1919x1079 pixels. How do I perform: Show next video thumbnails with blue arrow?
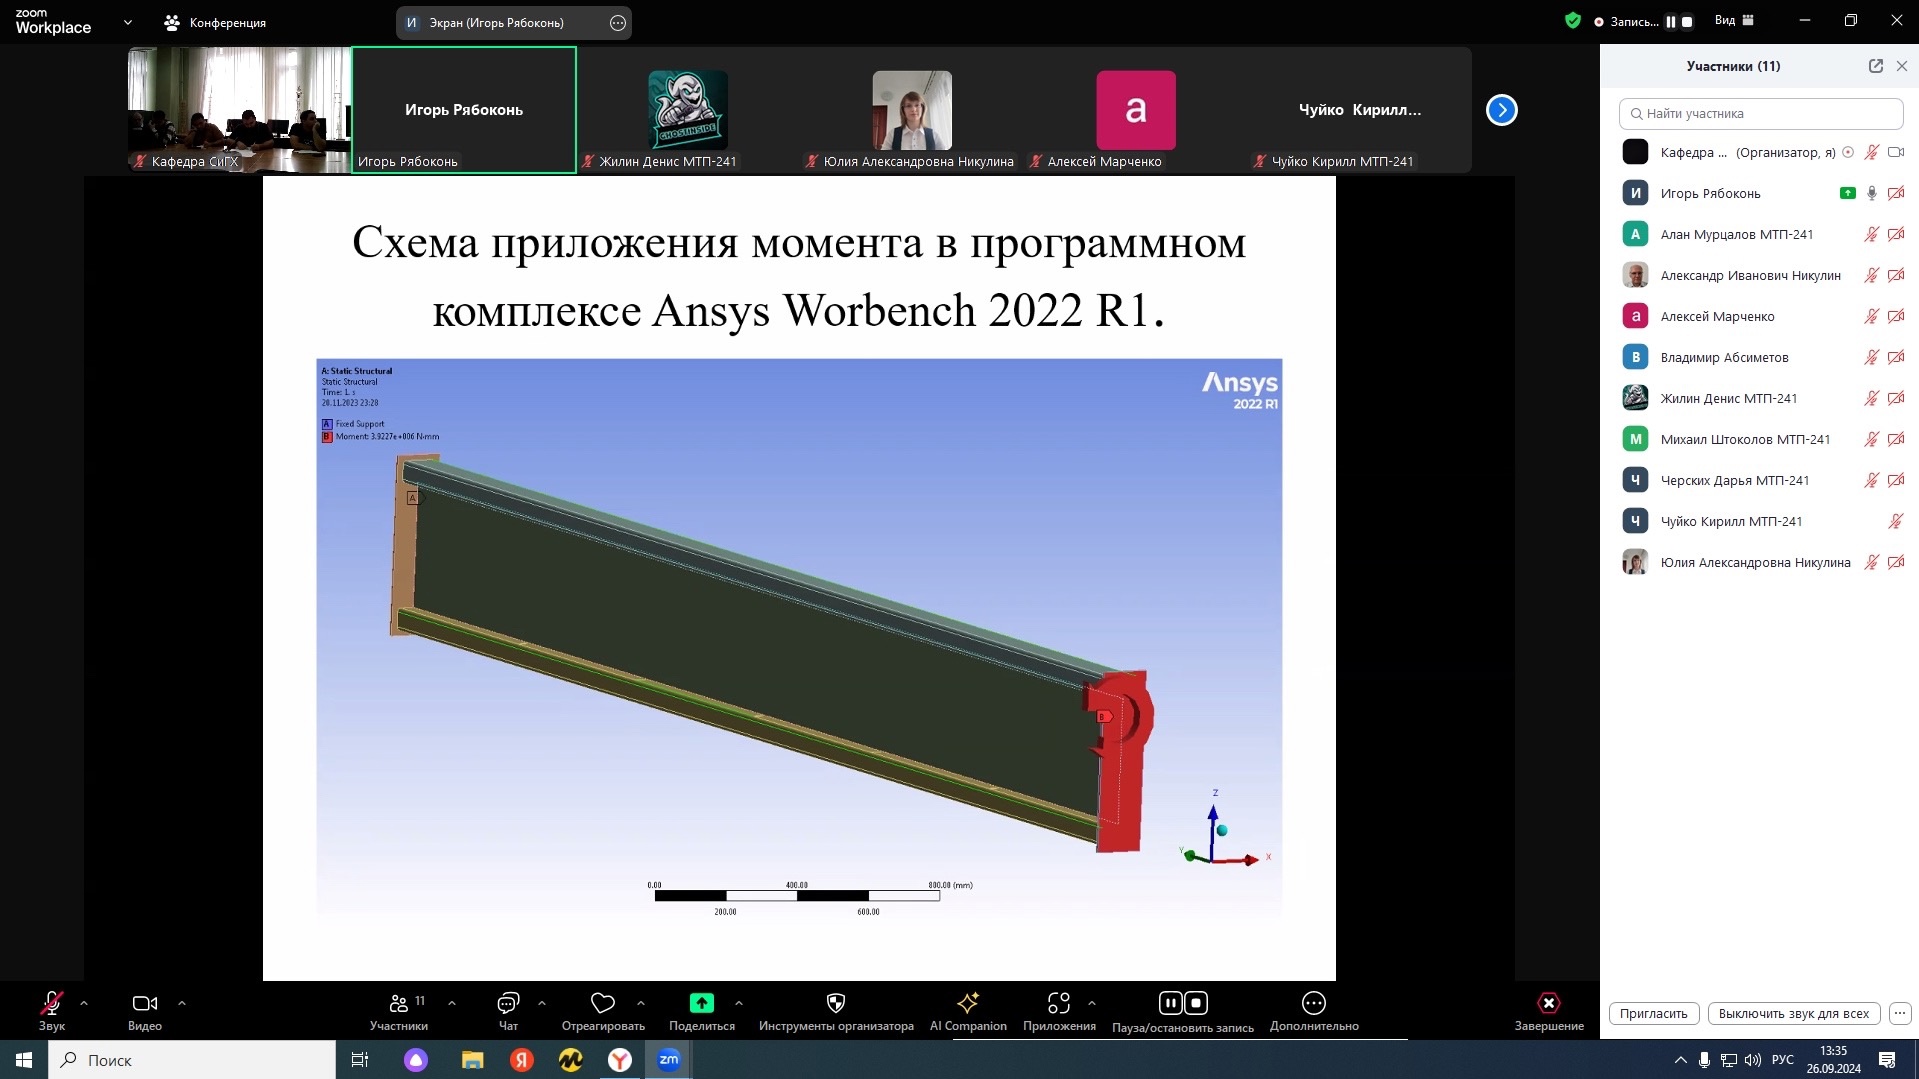[1502, 110]
